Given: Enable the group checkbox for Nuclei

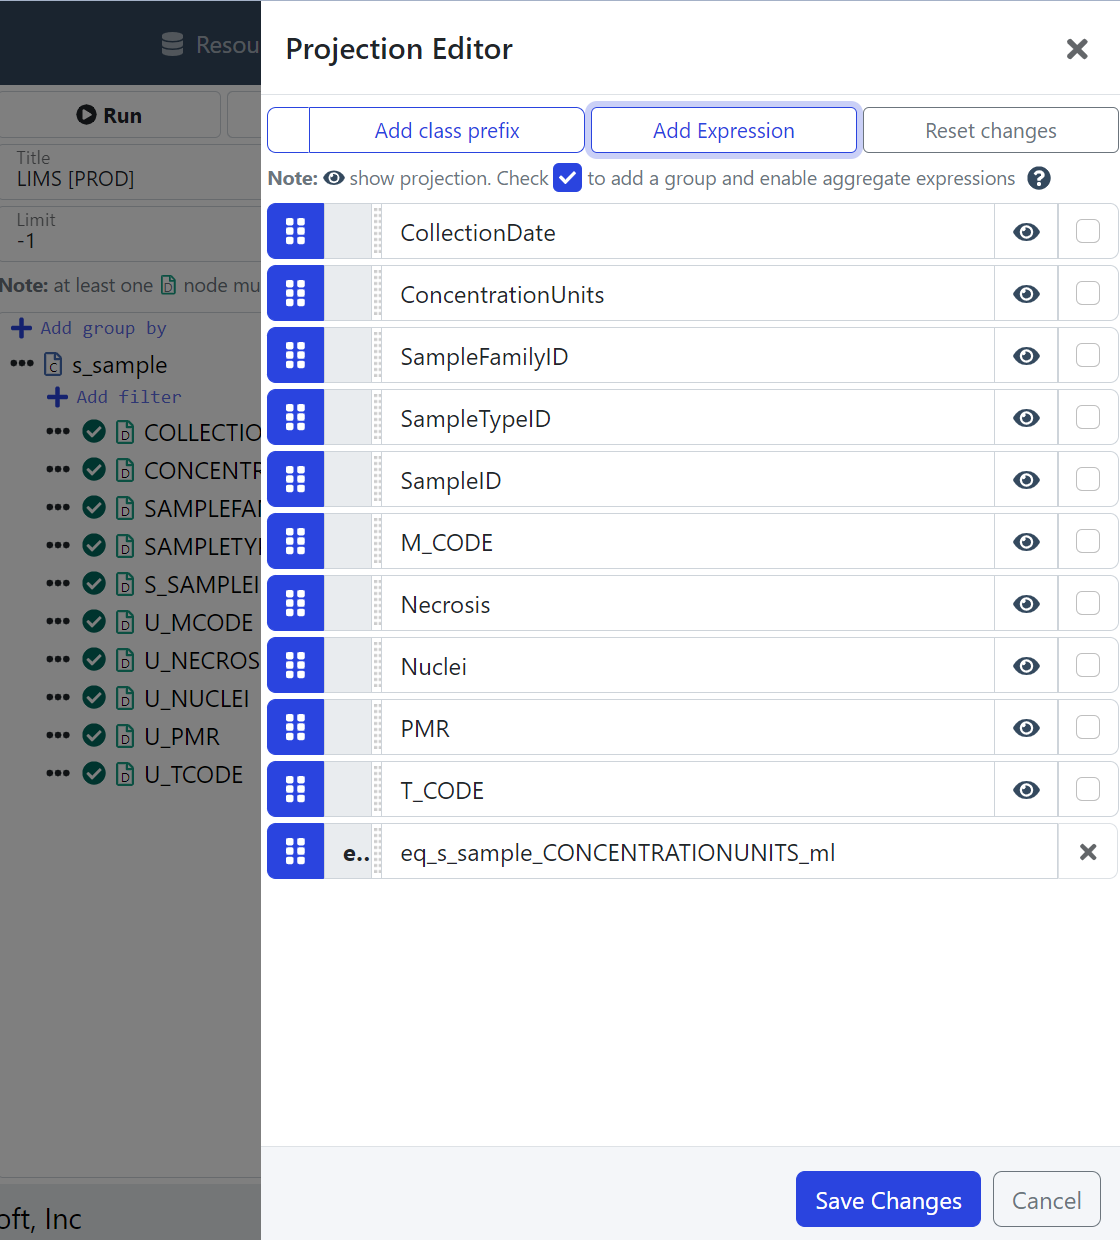Looking at the screenshot, I should click(x=1087, y=666).
